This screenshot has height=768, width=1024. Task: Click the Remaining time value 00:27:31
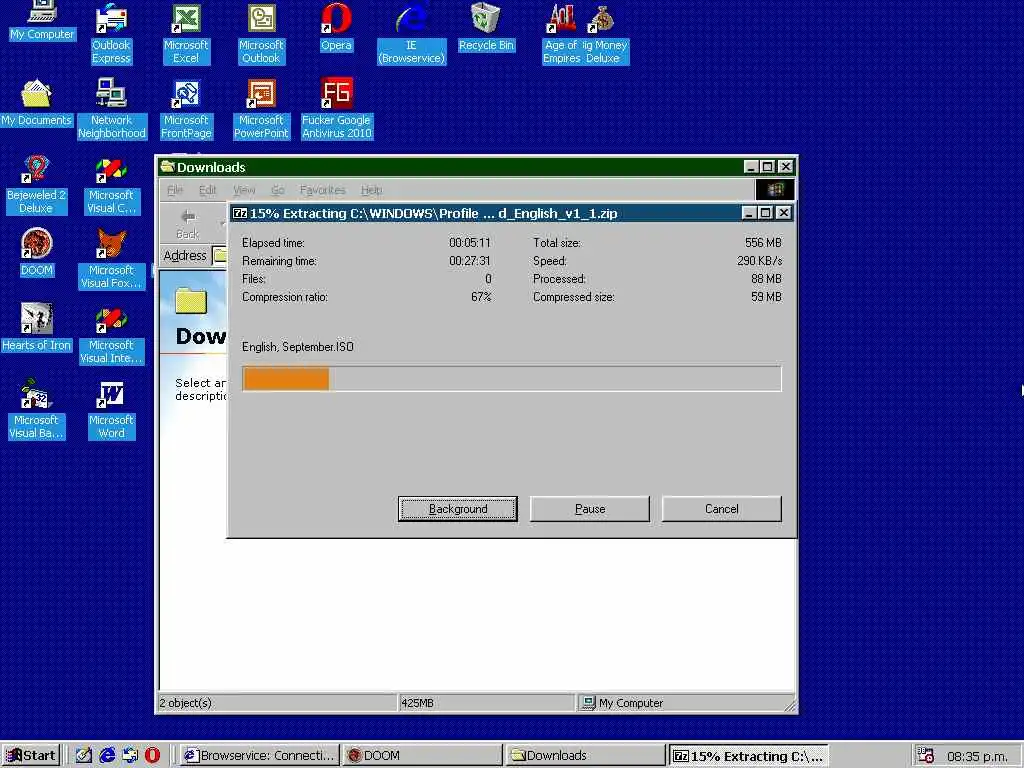[470, 261]
